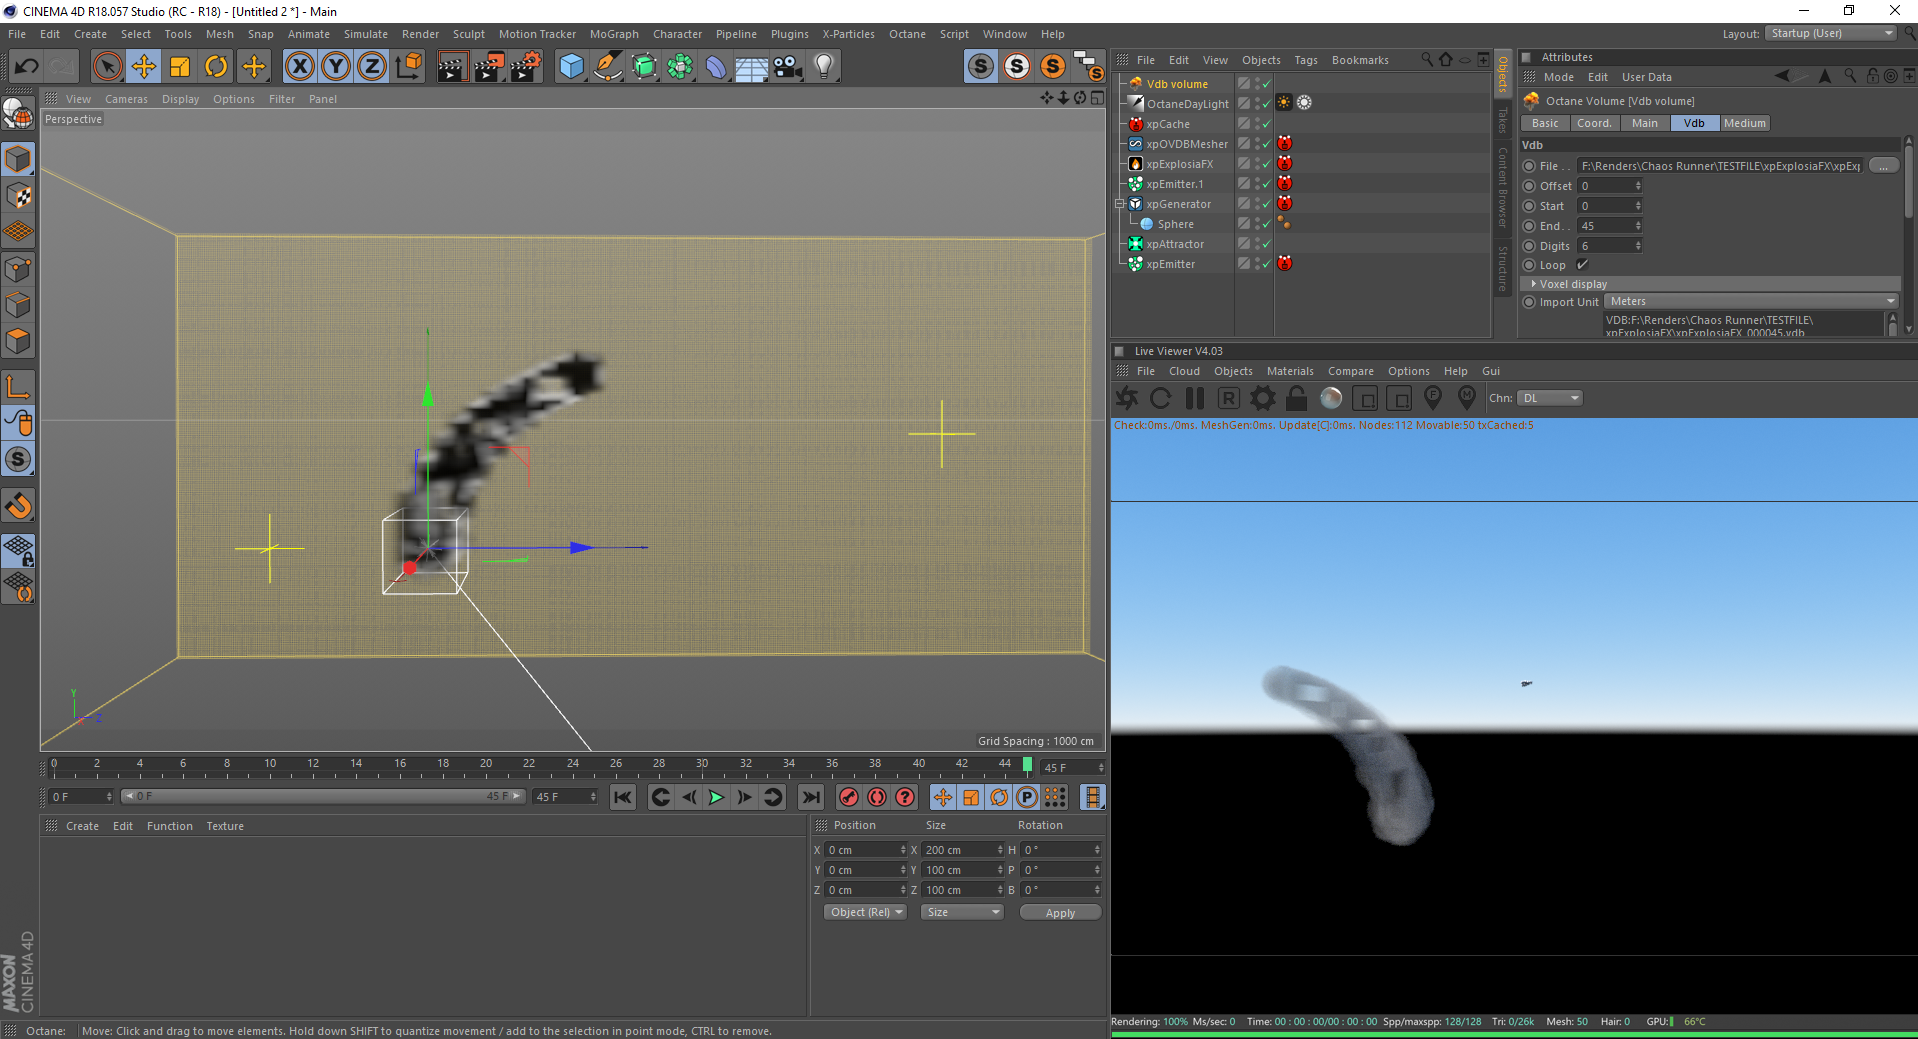Click the timeline playhead at frame 45
This screenshot has width=1918, height=1039.
coord(1027,766)
